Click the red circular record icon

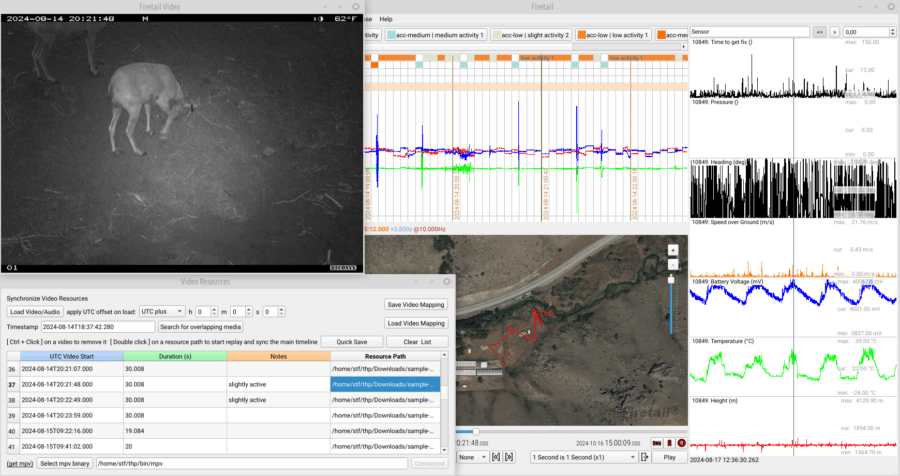point(682,442)
